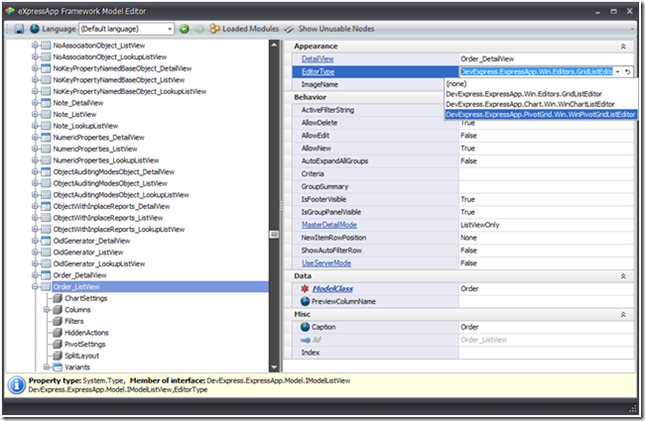This screenshot has height=421, width=645.
Task: Click the reset arrow button in the EditorType field
Action: [x=627, y=72]
